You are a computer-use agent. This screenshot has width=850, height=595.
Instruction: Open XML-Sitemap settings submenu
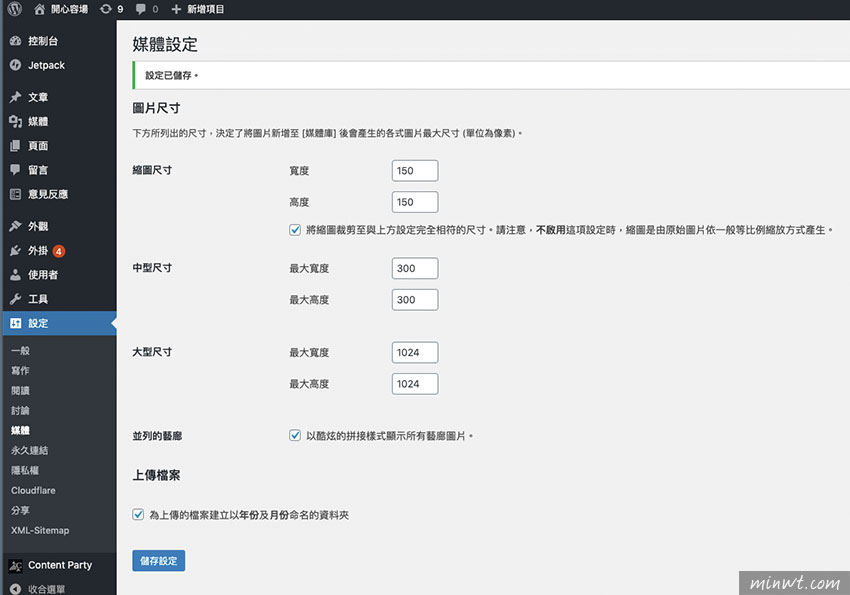[x=40, y=531]
